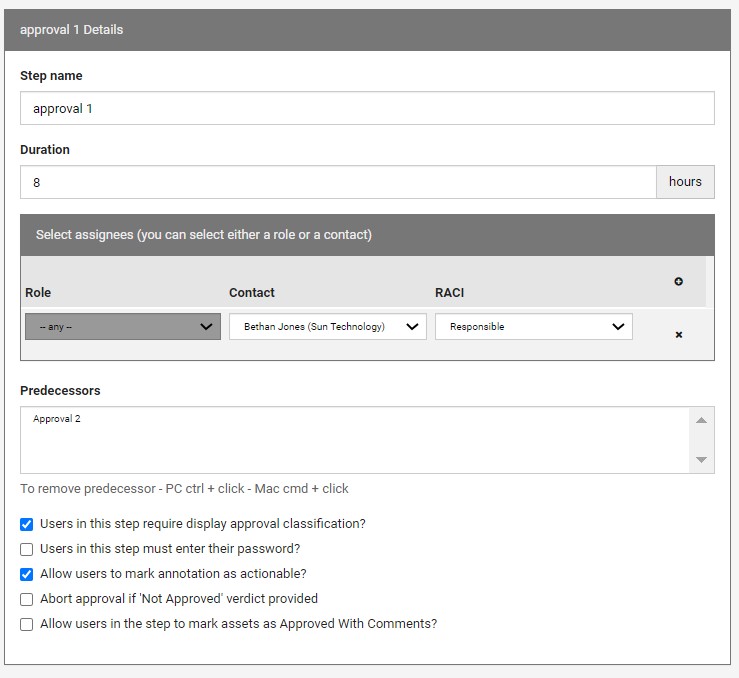
Task: Remove assignee row with x icon
Action: pyautogui.click(x=678, y=335)
